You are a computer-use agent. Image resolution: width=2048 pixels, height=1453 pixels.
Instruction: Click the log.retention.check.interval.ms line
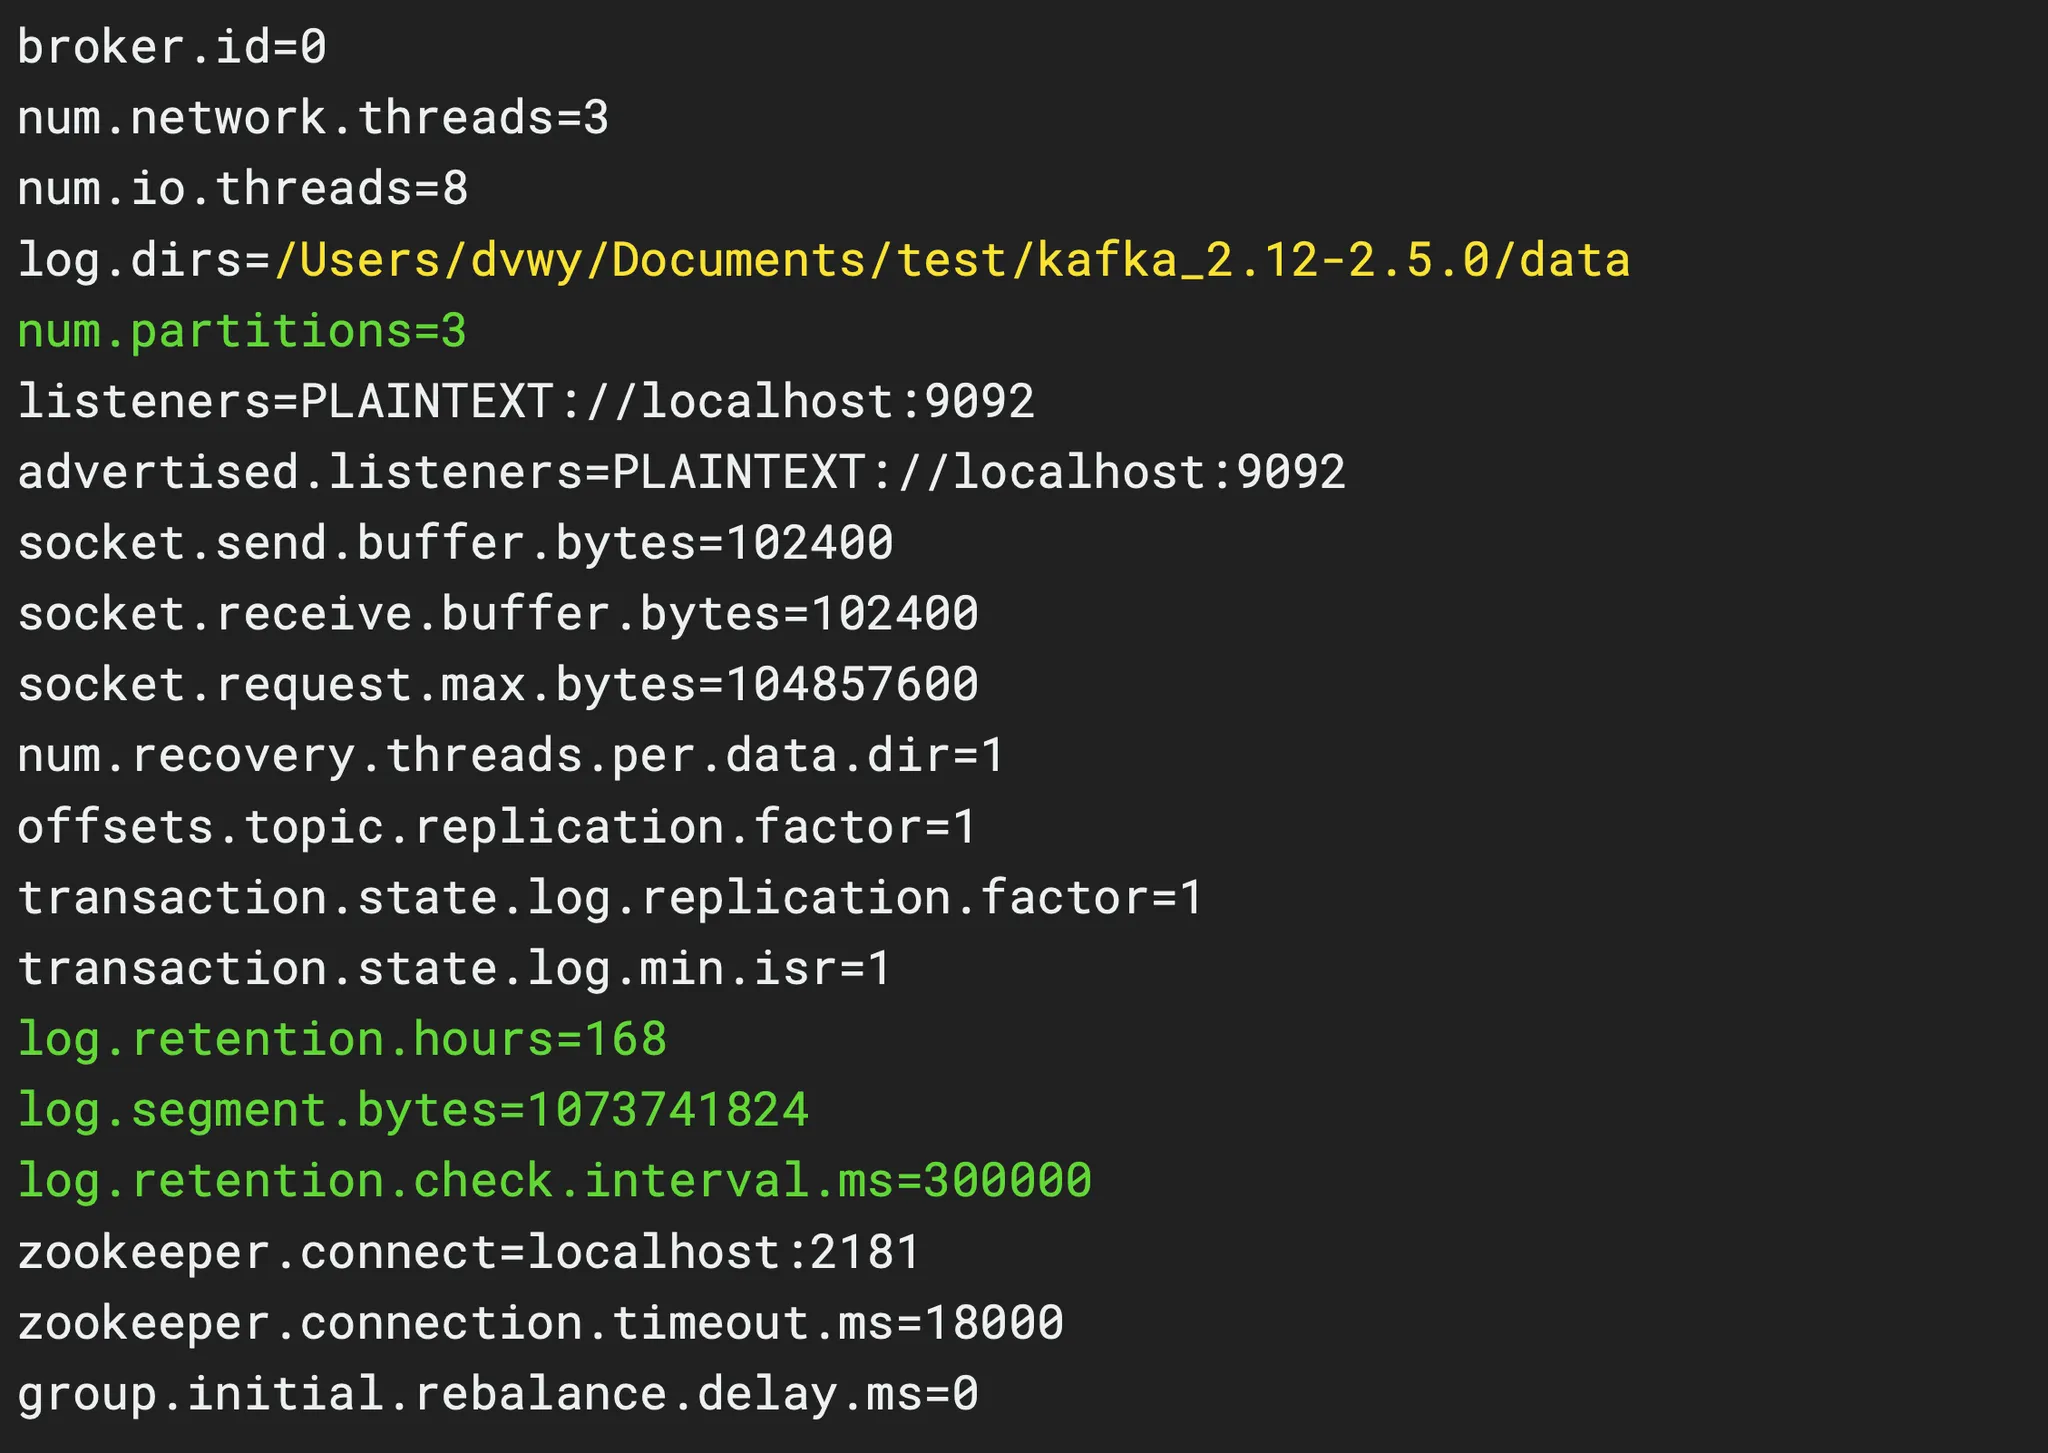(x=555, y=1181)
